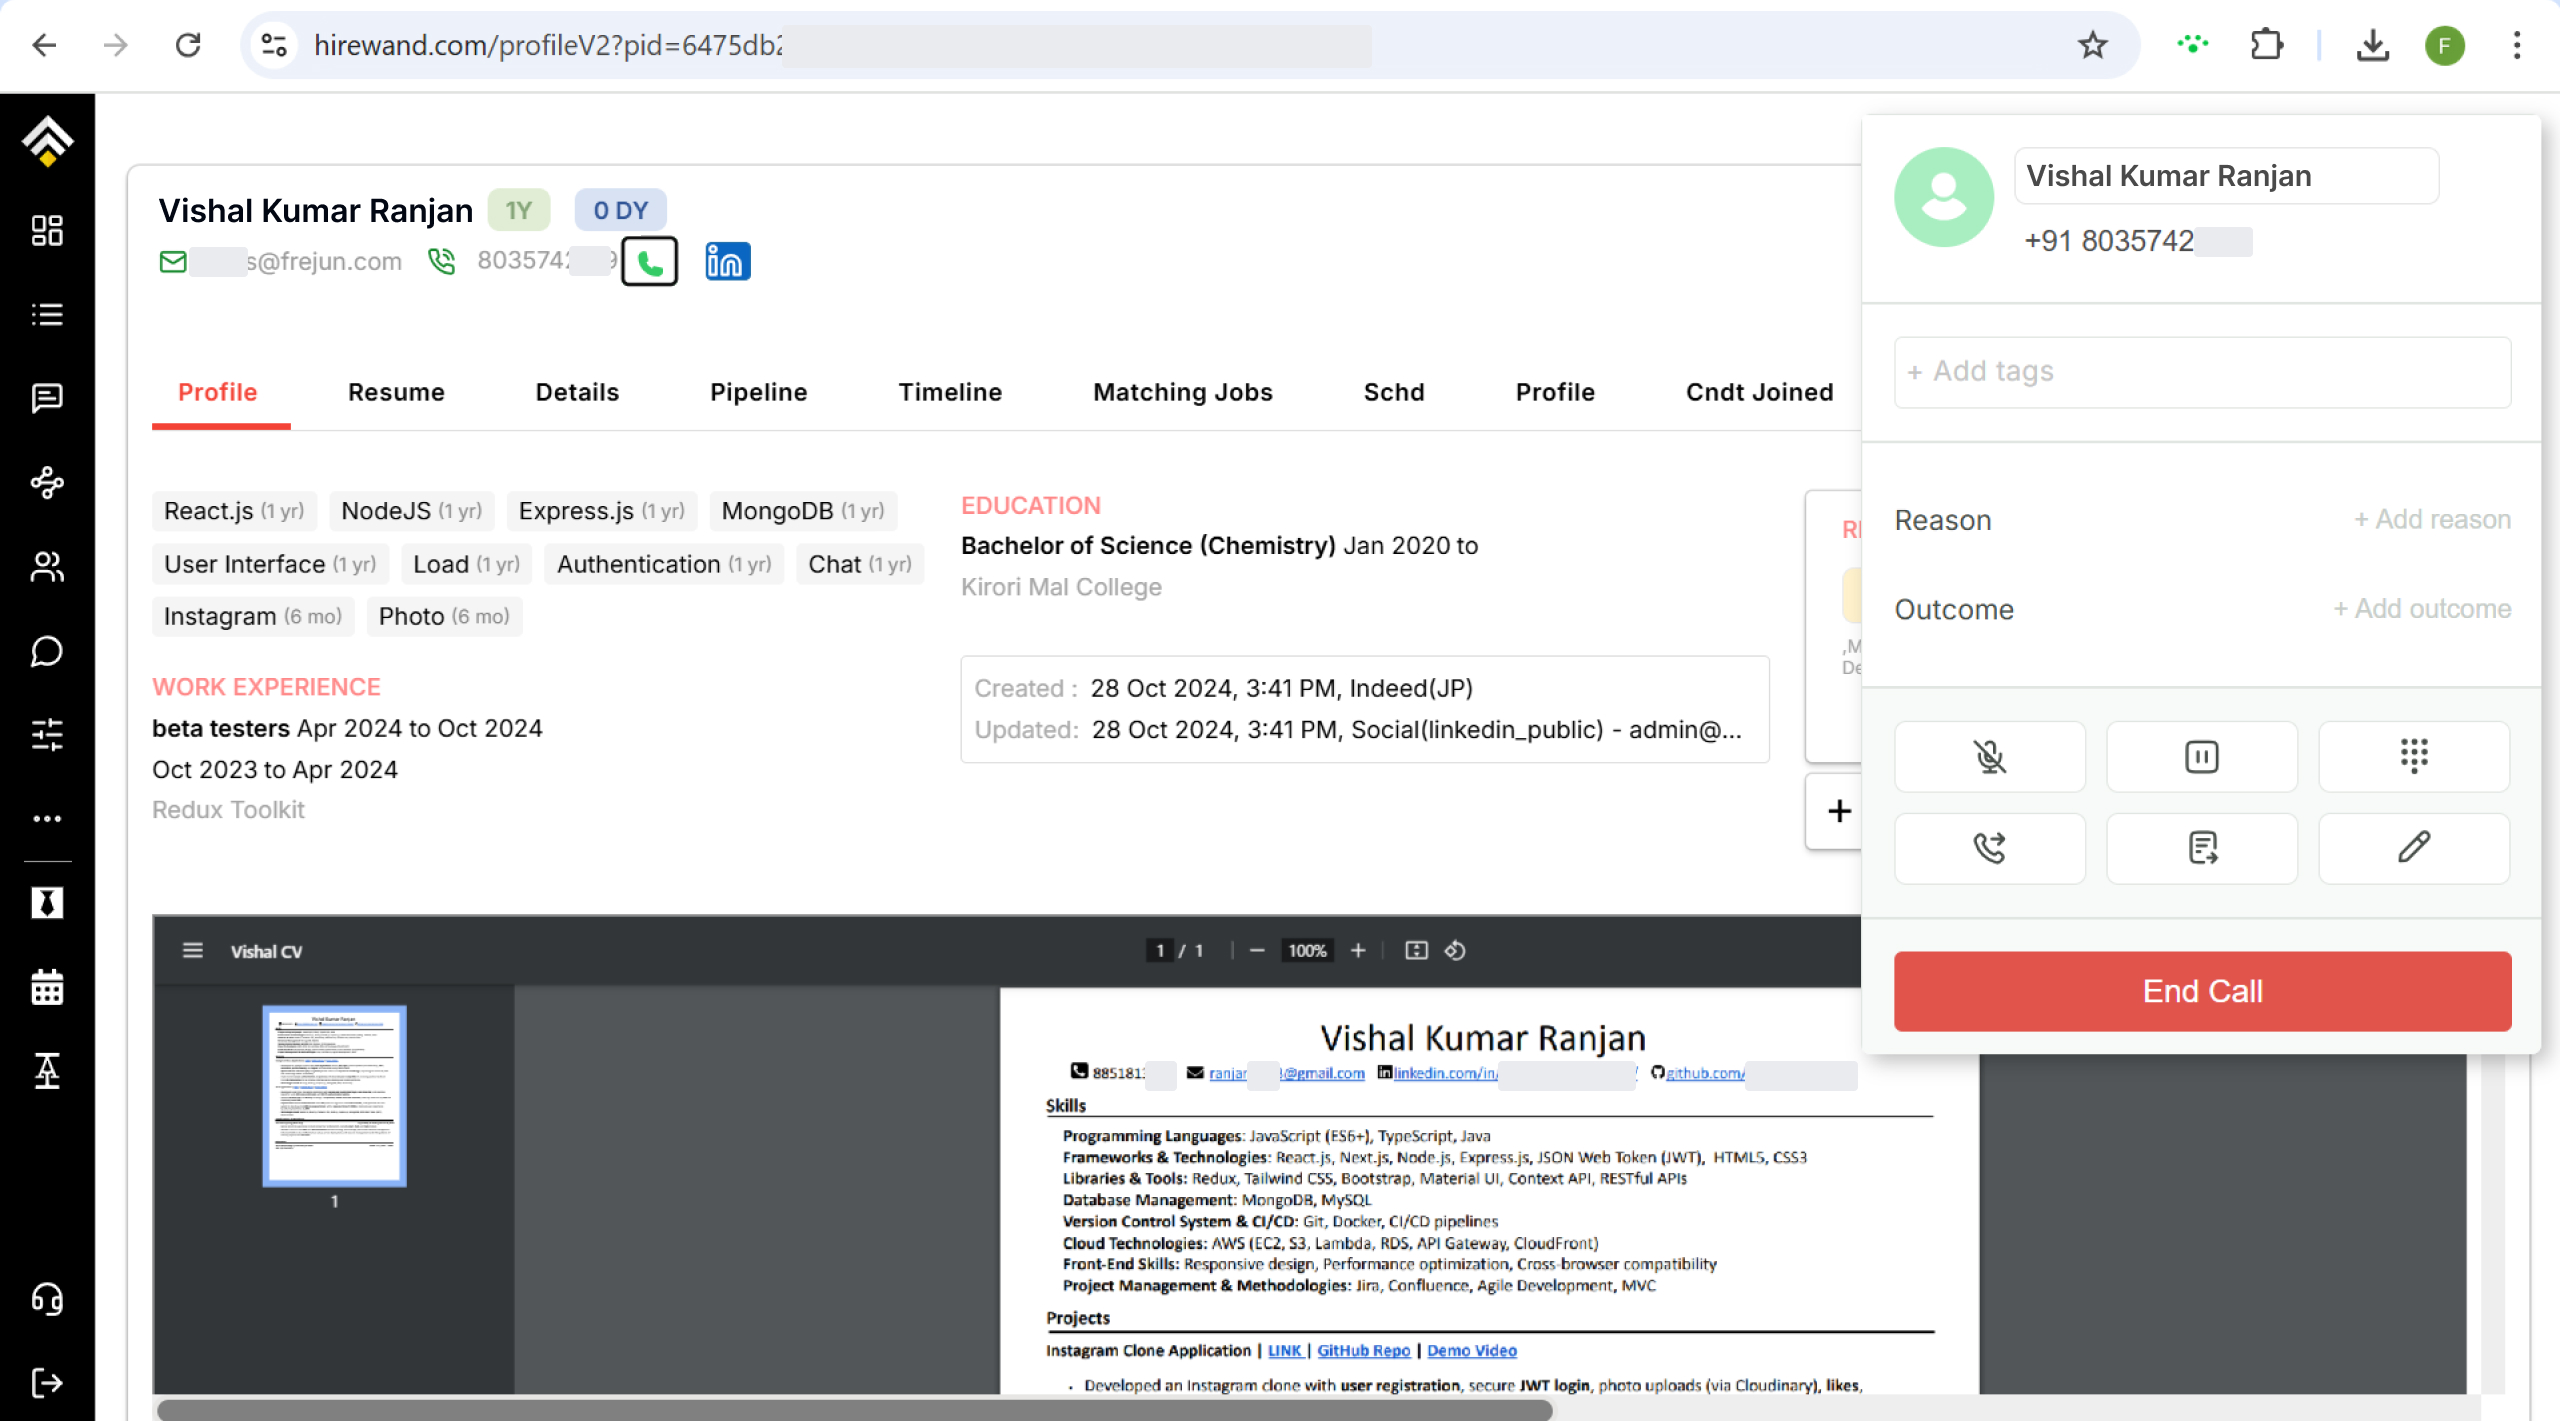Click the End Call button
2560x1421 pixels.
point(2201,990)
